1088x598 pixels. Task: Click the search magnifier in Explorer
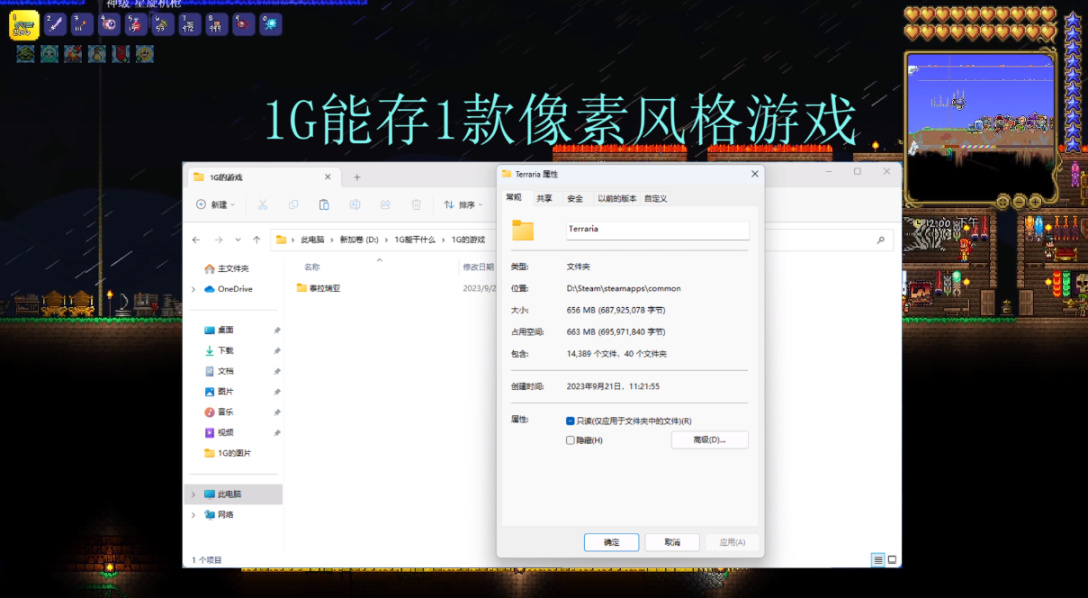click(881, 240)
